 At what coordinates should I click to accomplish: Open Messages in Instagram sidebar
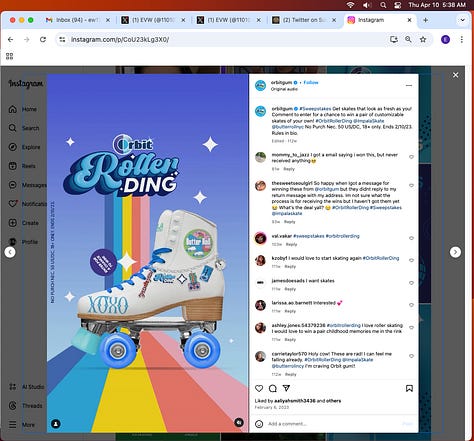[27, 185]
